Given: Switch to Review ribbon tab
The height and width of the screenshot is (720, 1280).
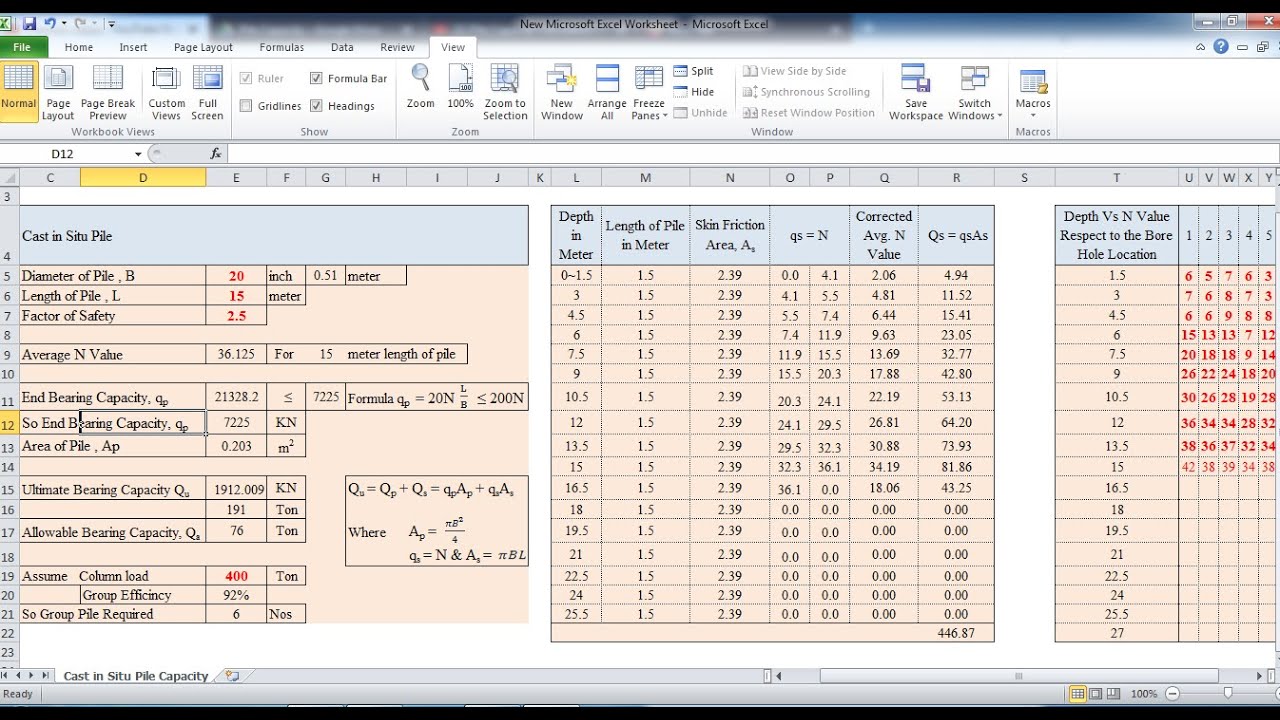Looking at the screenshot, I should click(397, 47).
